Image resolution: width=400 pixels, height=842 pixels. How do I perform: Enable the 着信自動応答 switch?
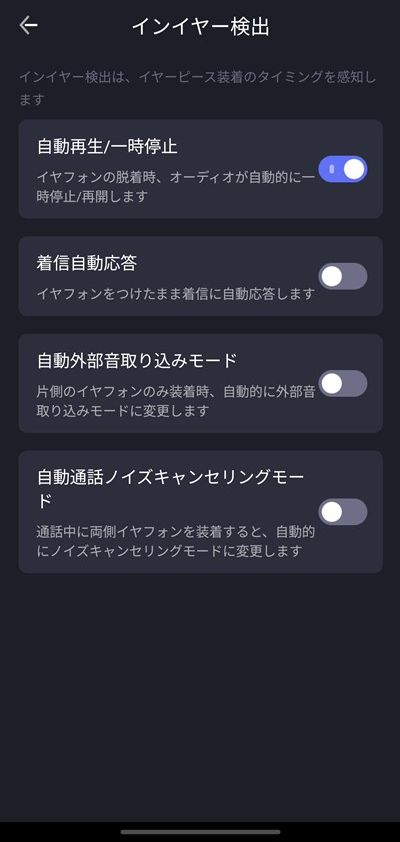pos(343,277)
